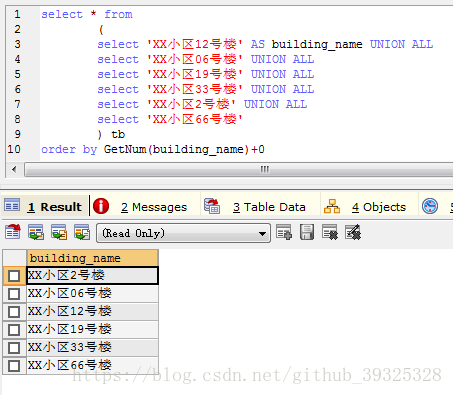453x395 pixels.
Task: Click 'XX小区66号楼' string in editor line 8
Action: [195, 119]
